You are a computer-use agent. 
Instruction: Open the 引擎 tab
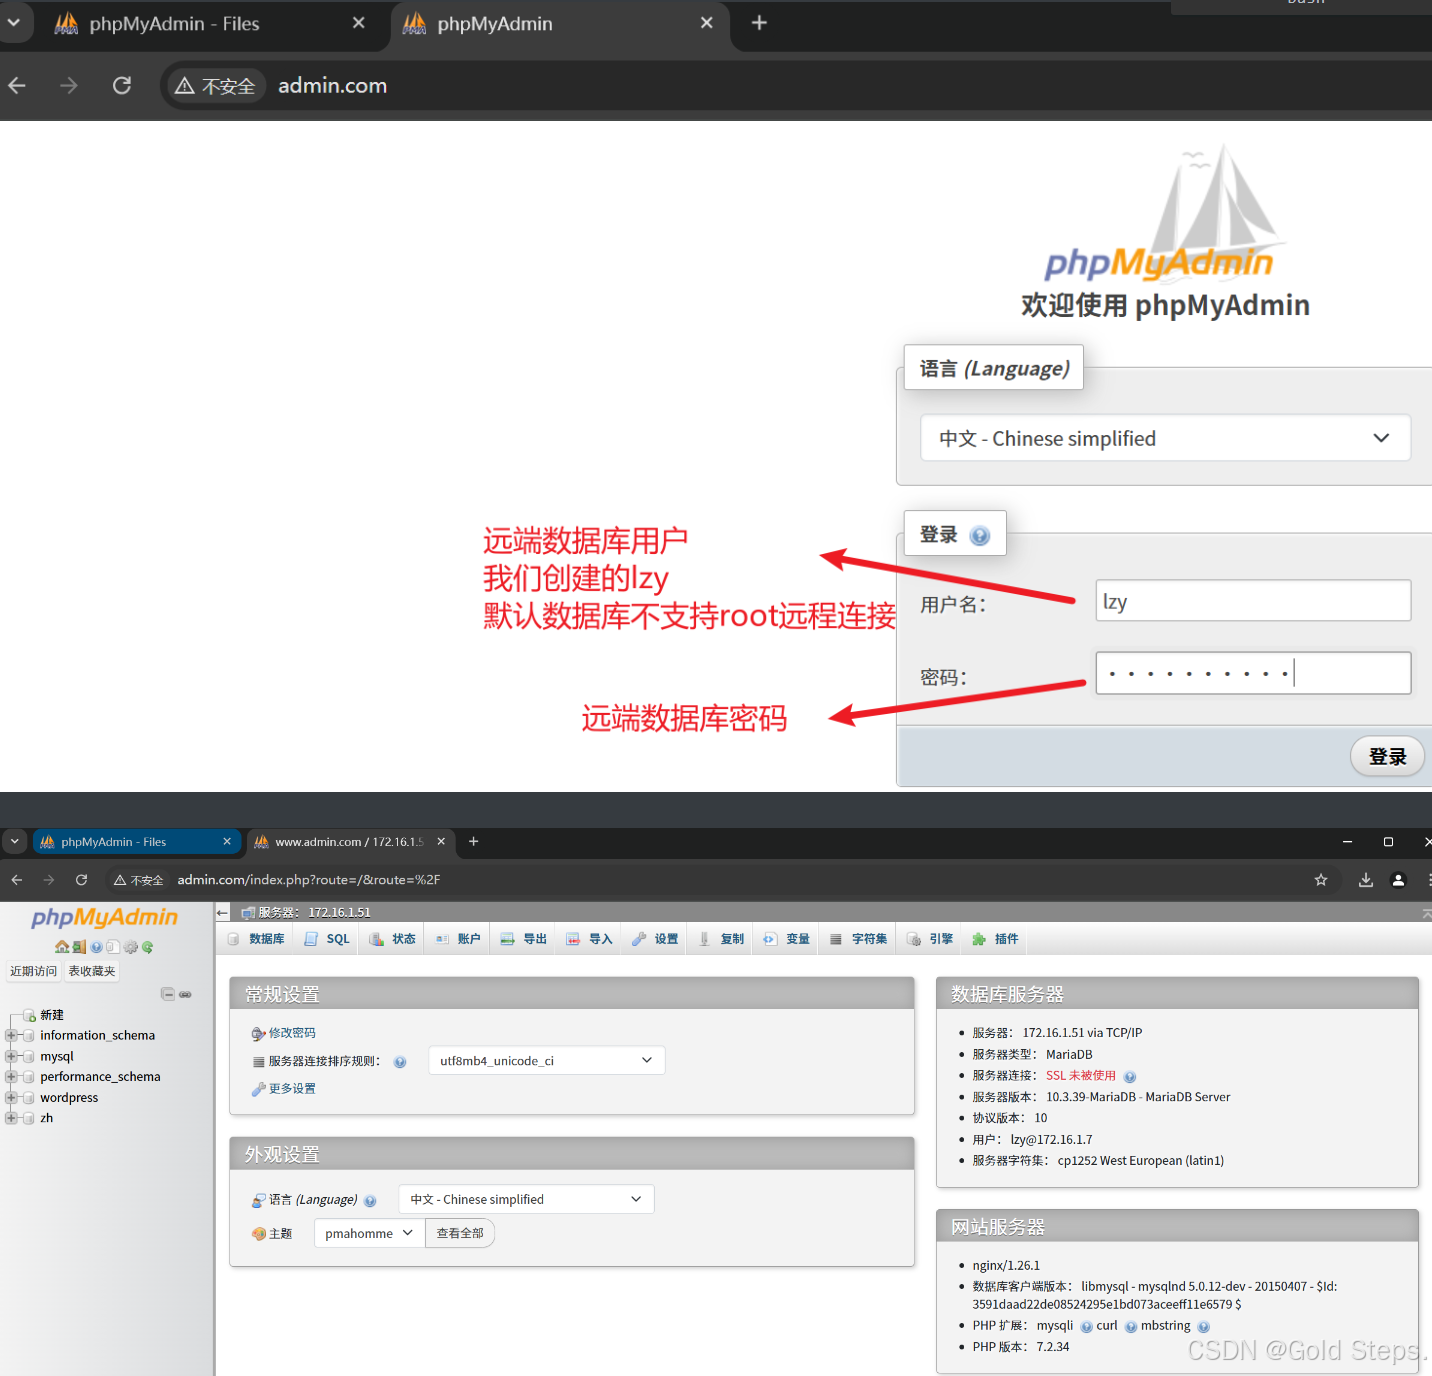pyautogui.click(x=930, y=939)
